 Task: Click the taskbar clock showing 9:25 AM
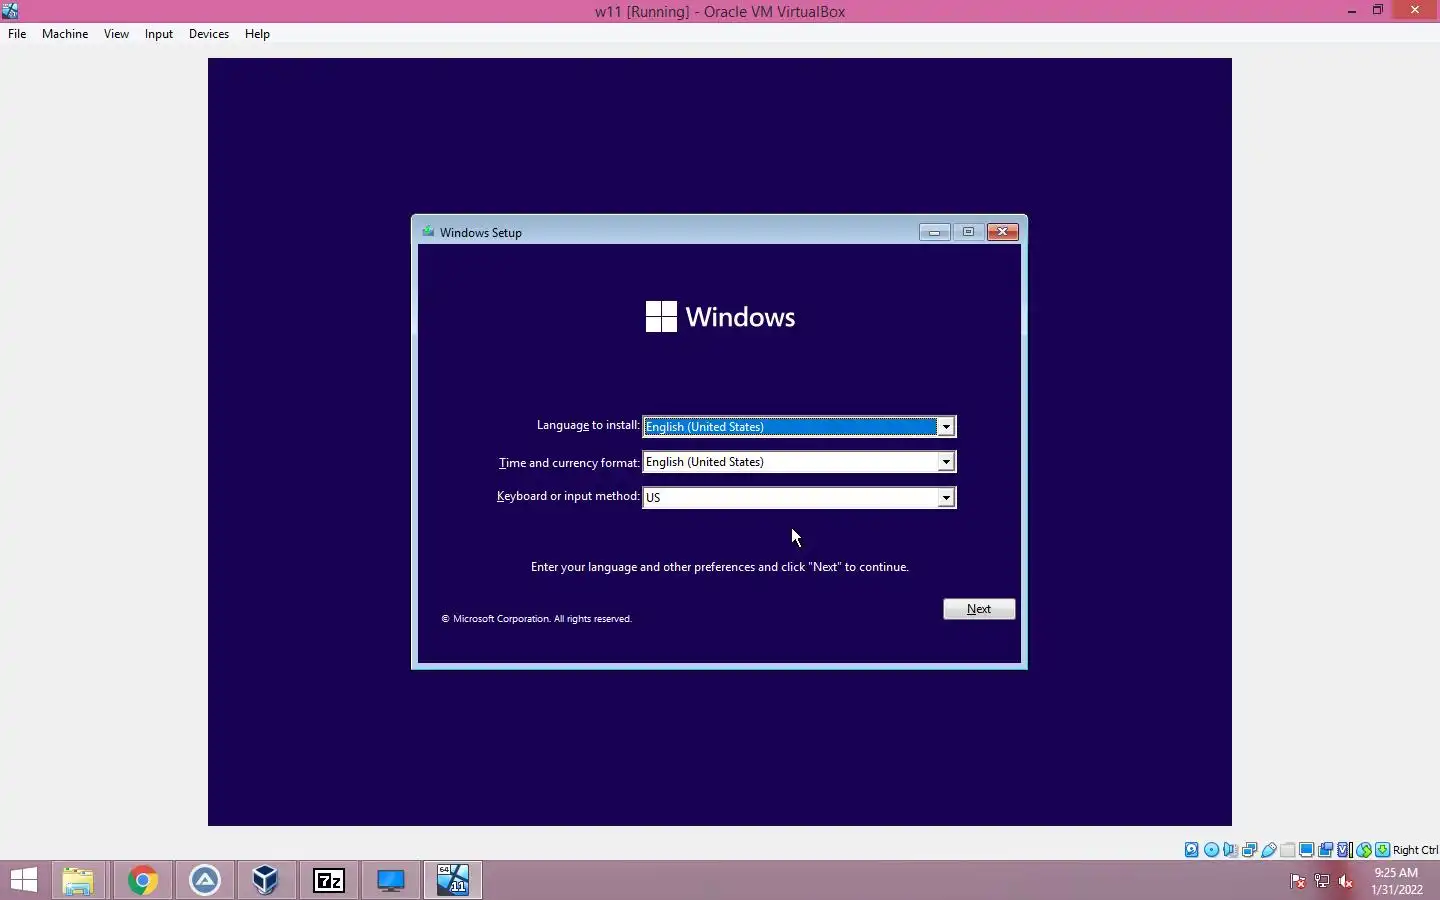coord(1396,880)
